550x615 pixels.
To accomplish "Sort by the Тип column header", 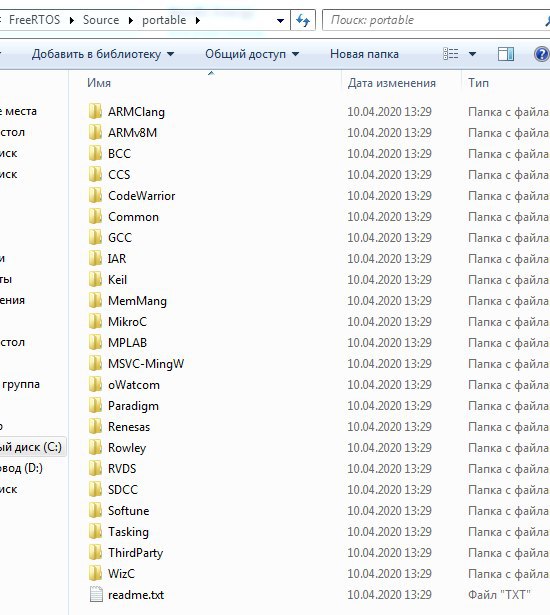I will pos(478,83).
